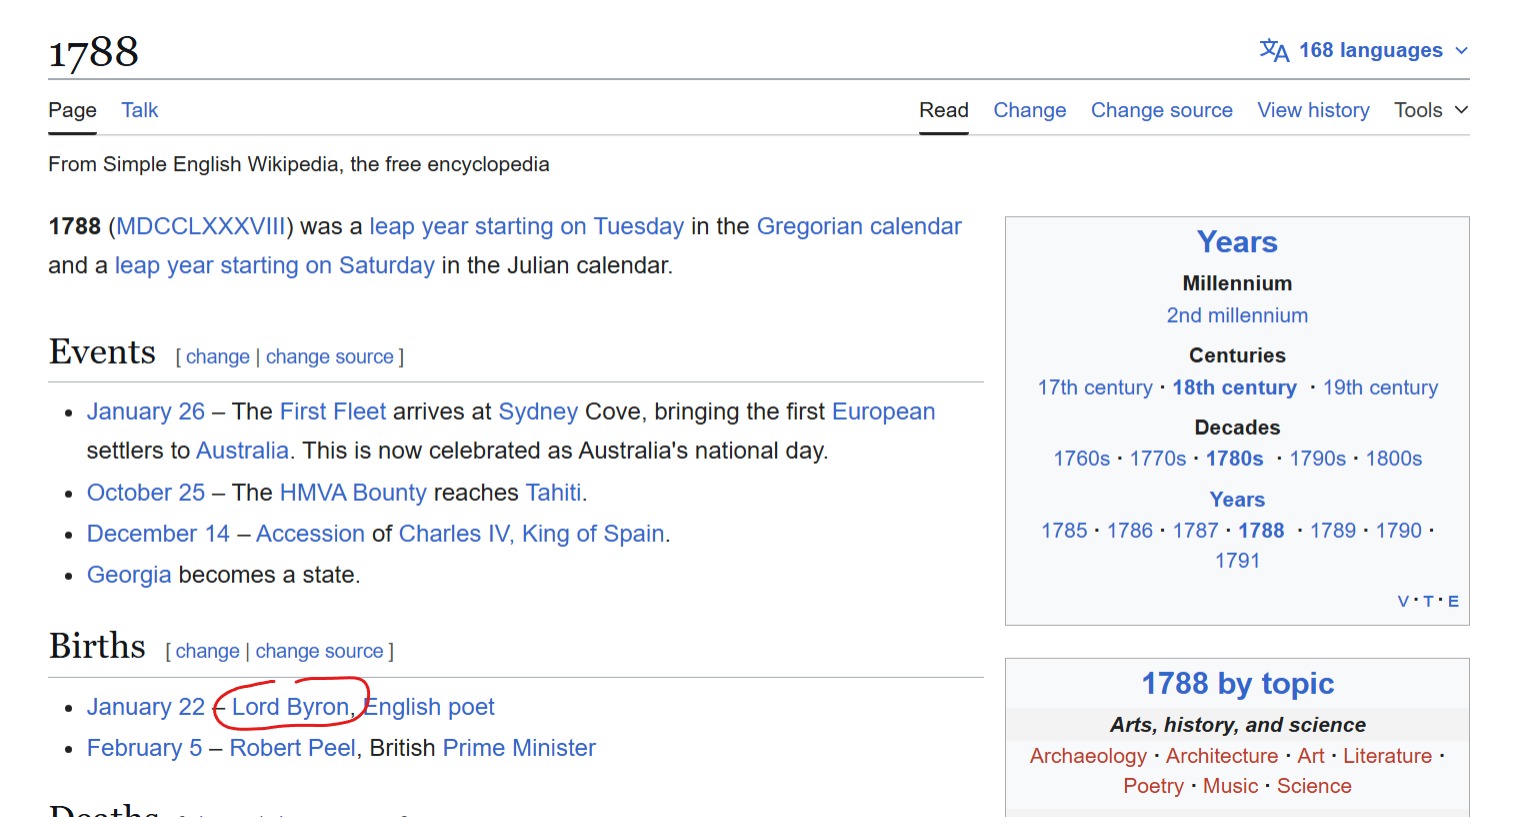The image size is (1516, 817).
Task: Open the Gregorian calendar link
Action: point(859,226)
